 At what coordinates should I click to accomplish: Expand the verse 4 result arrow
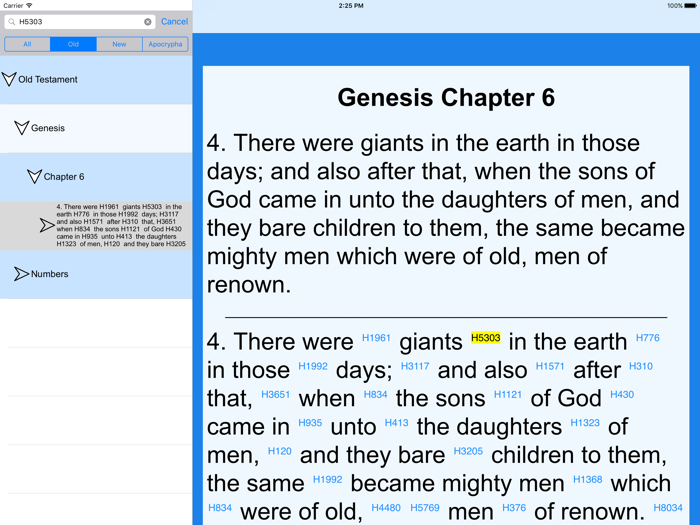[x=47, y=225]
